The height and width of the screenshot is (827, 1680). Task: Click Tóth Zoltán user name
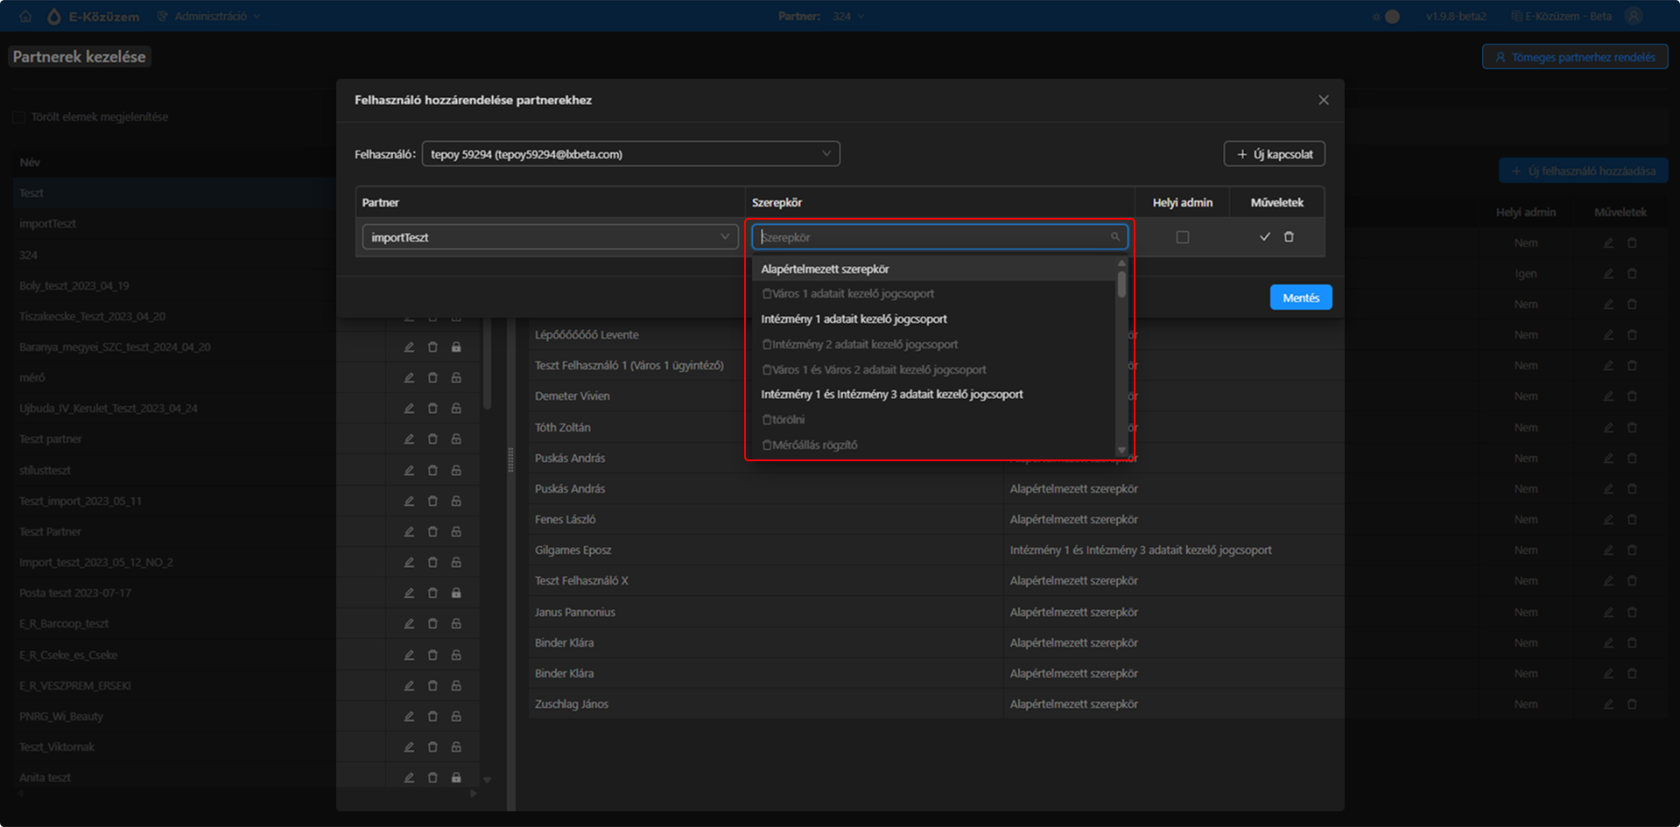562,427
